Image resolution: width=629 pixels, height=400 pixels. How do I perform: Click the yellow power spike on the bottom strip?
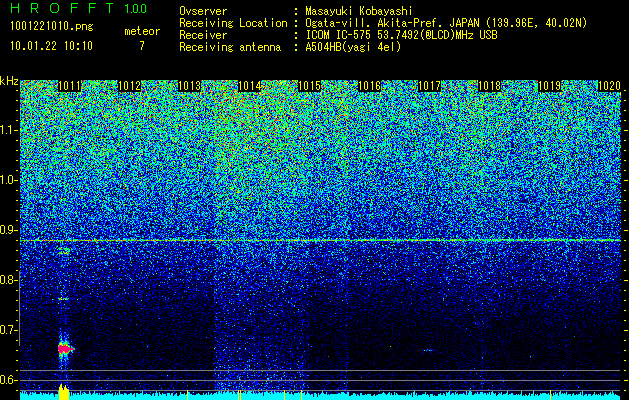(x=64, y=392)
